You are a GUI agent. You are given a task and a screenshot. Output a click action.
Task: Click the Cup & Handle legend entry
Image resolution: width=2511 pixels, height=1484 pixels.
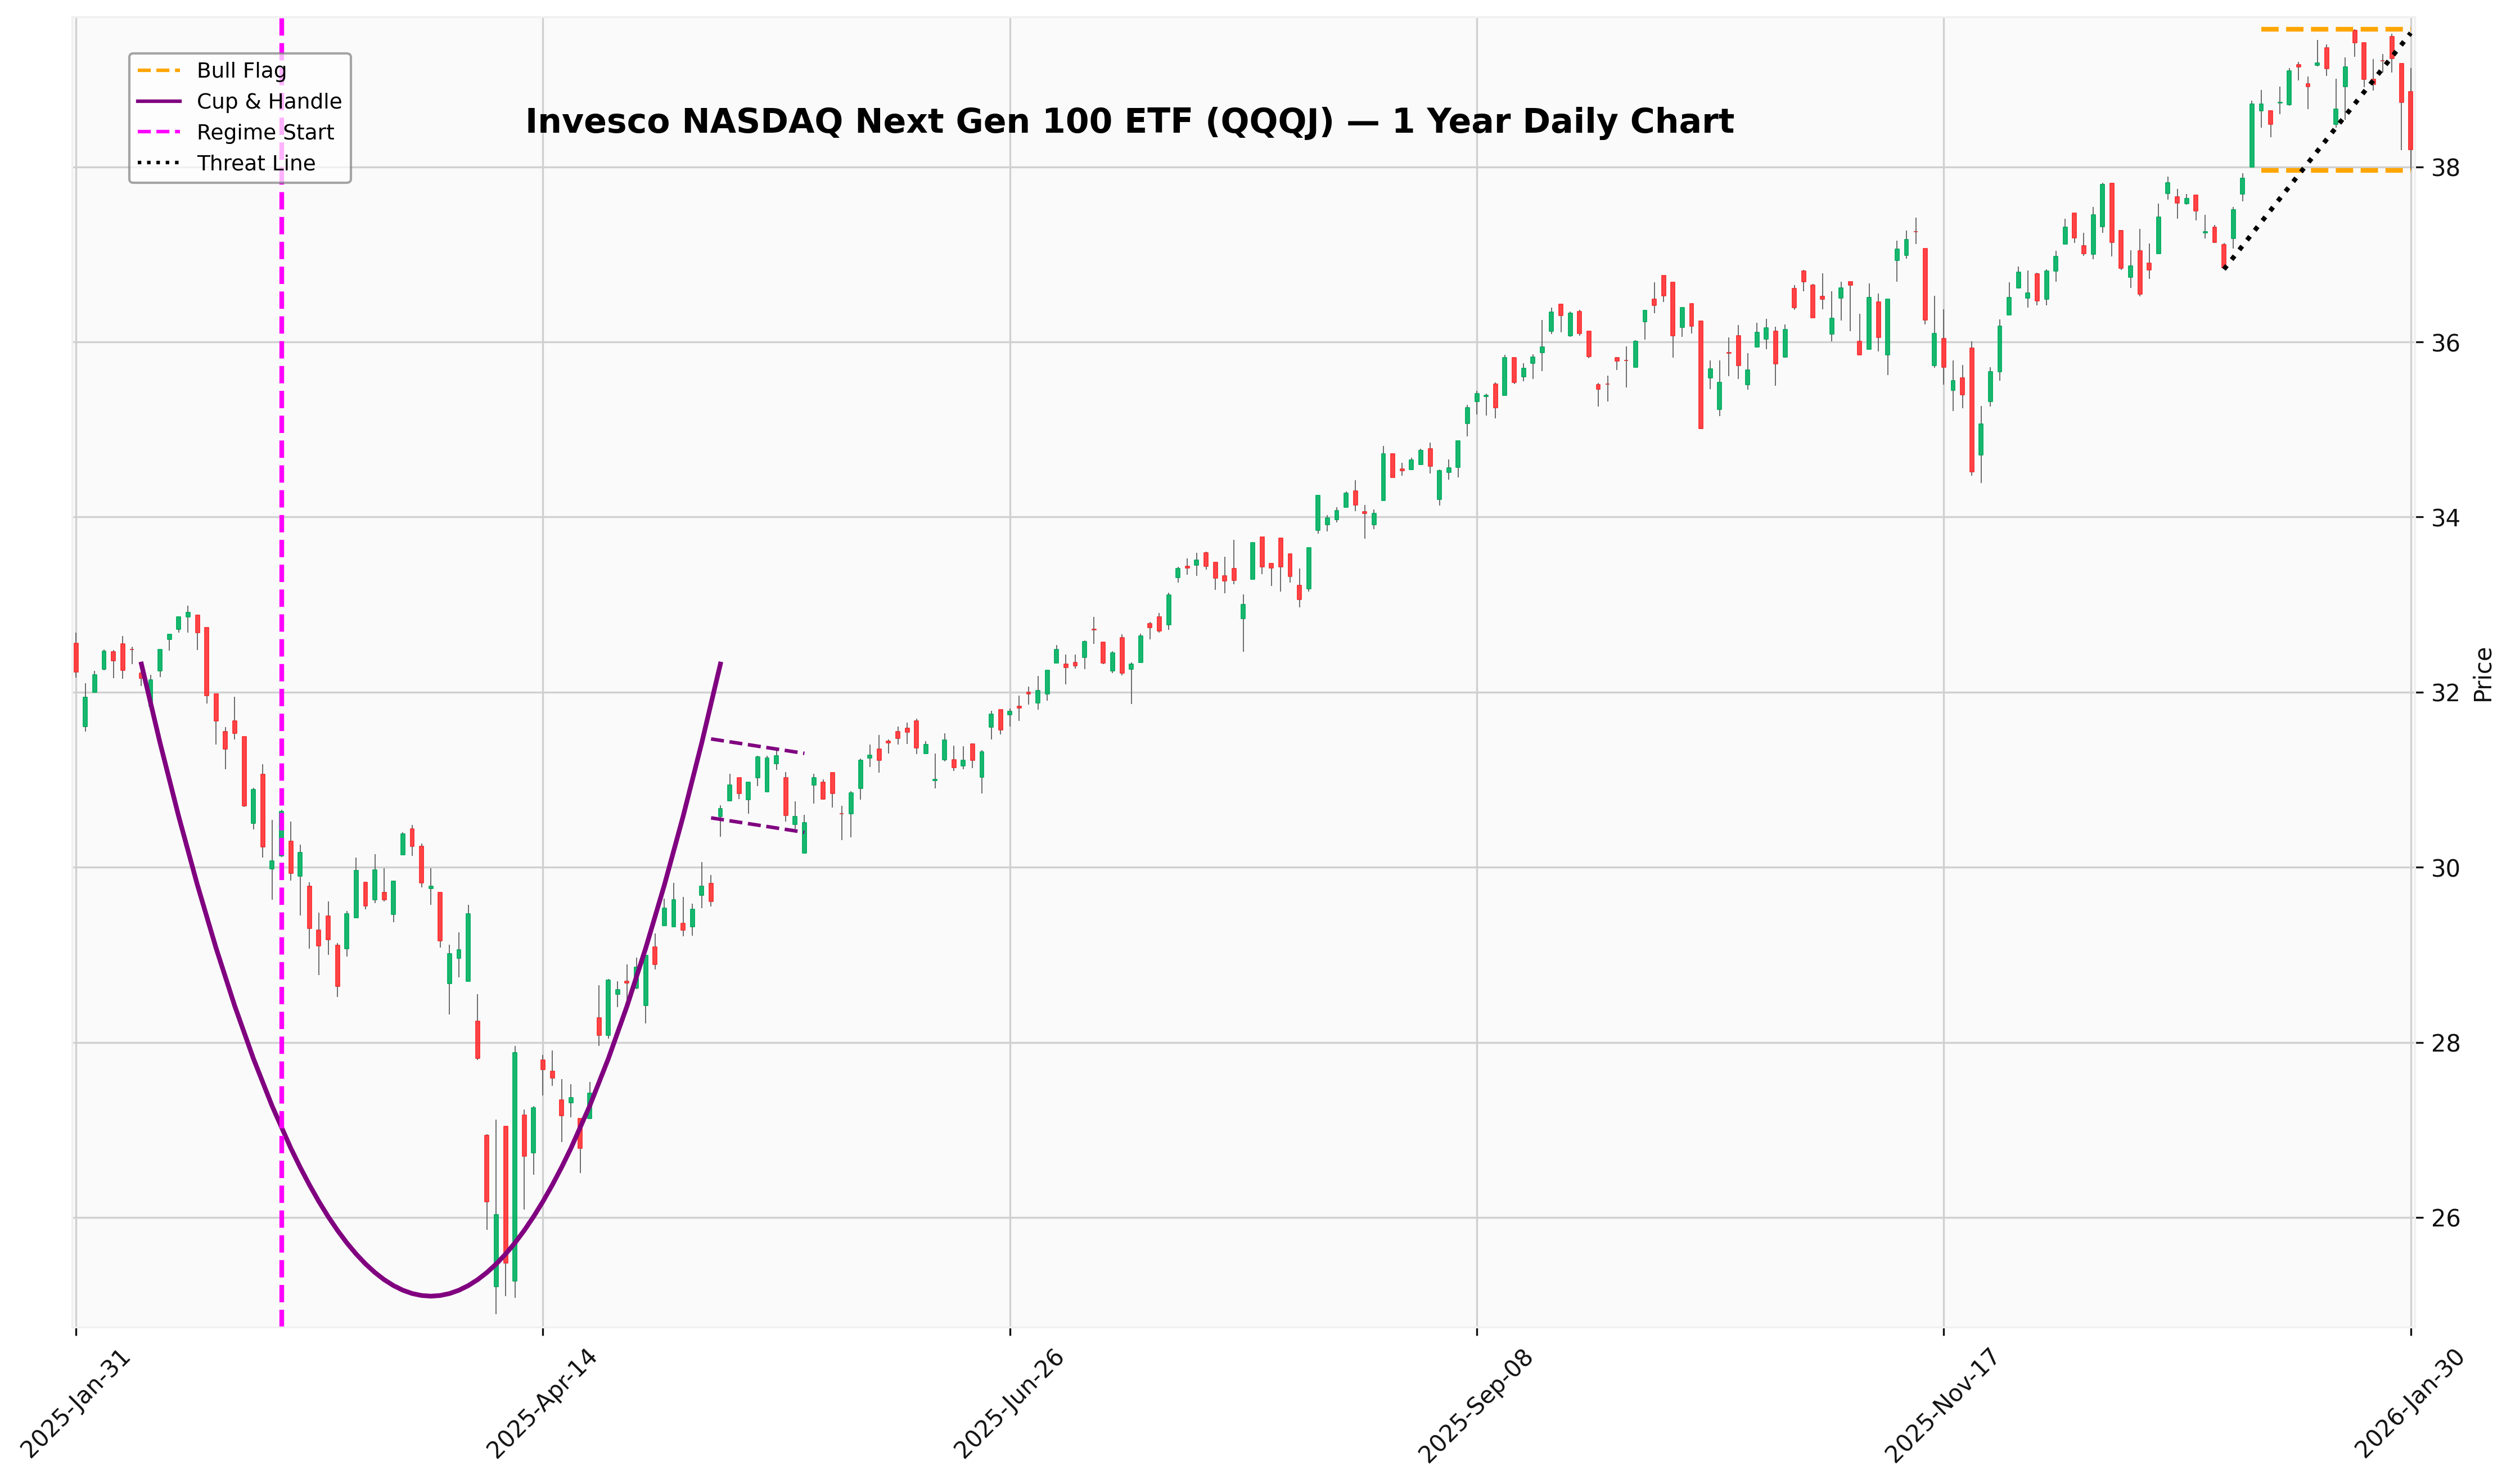[x=269, y=102]
